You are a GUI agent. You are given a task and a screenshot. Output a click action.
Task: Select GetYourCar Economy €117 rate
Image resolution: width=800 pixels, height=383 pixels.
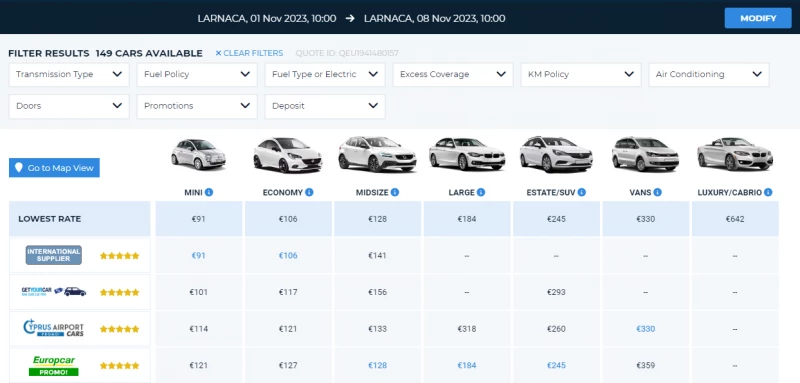pos(288,292)
